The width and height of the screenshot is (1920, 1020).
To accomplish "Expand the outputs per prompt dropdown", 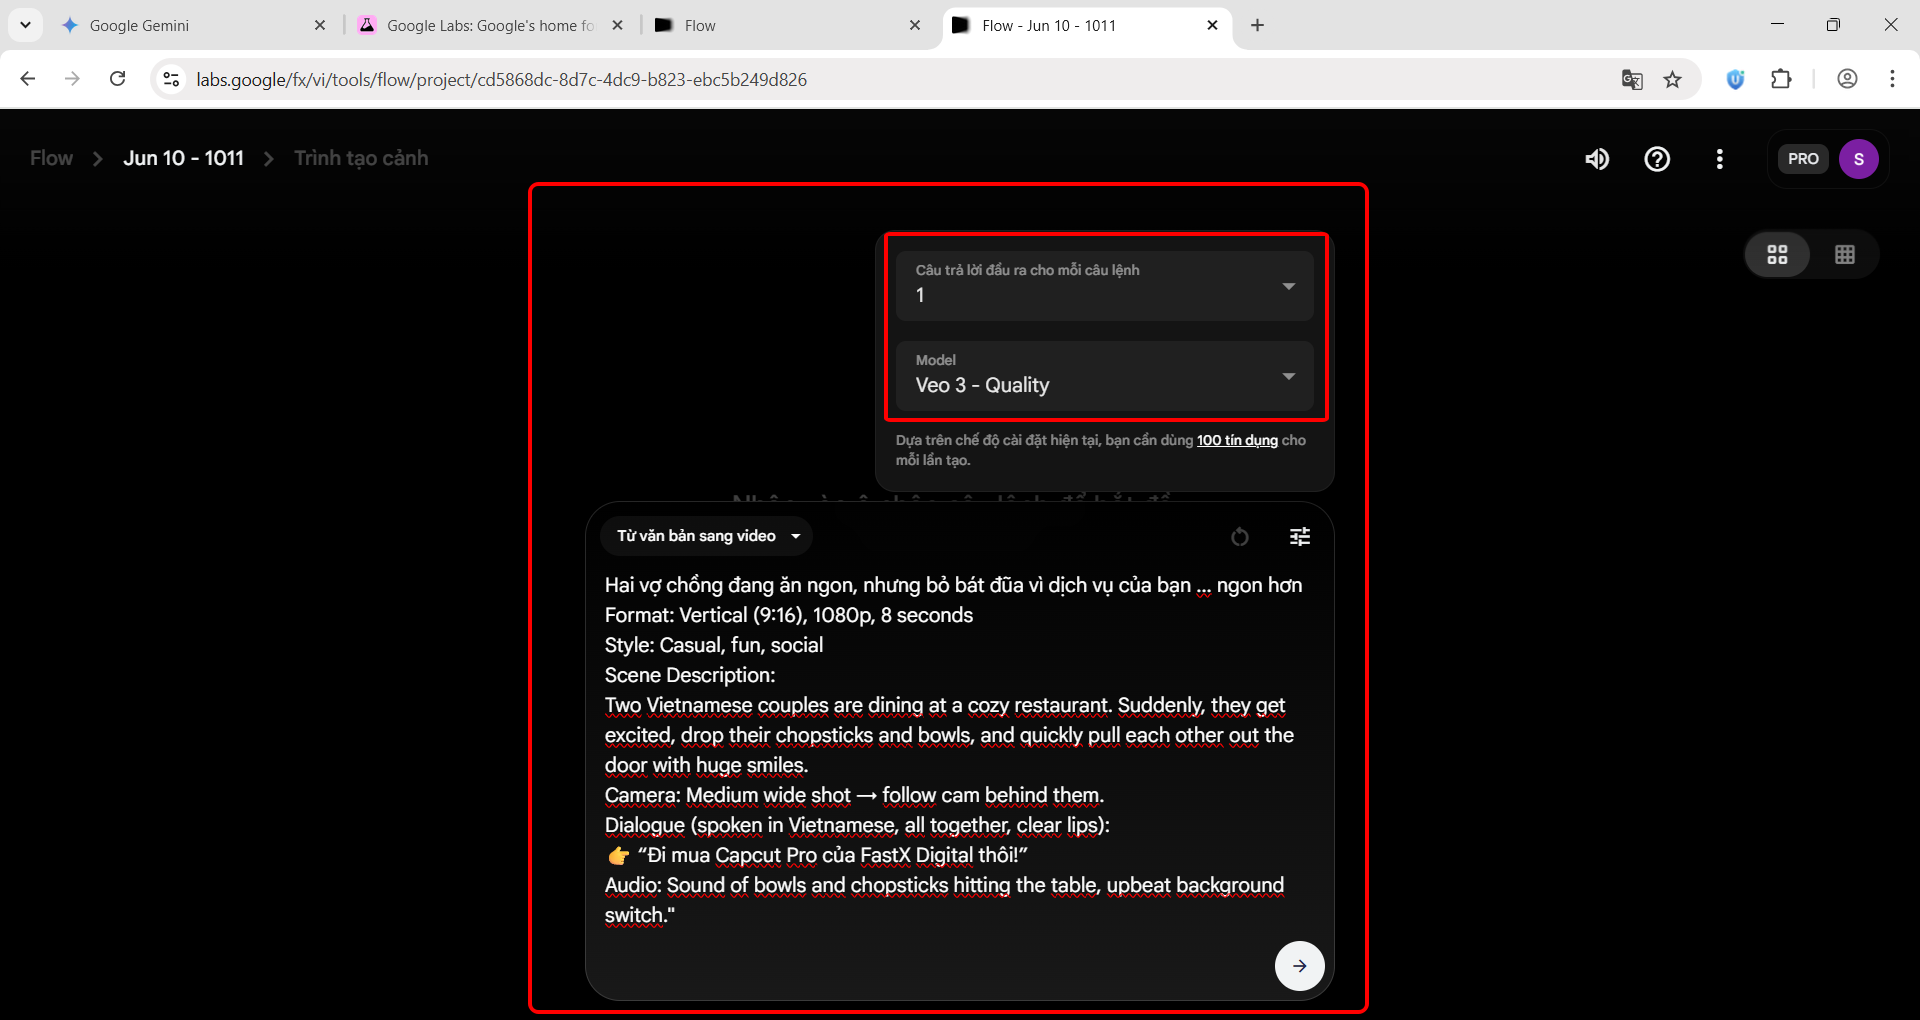I will coord(1104,285).
